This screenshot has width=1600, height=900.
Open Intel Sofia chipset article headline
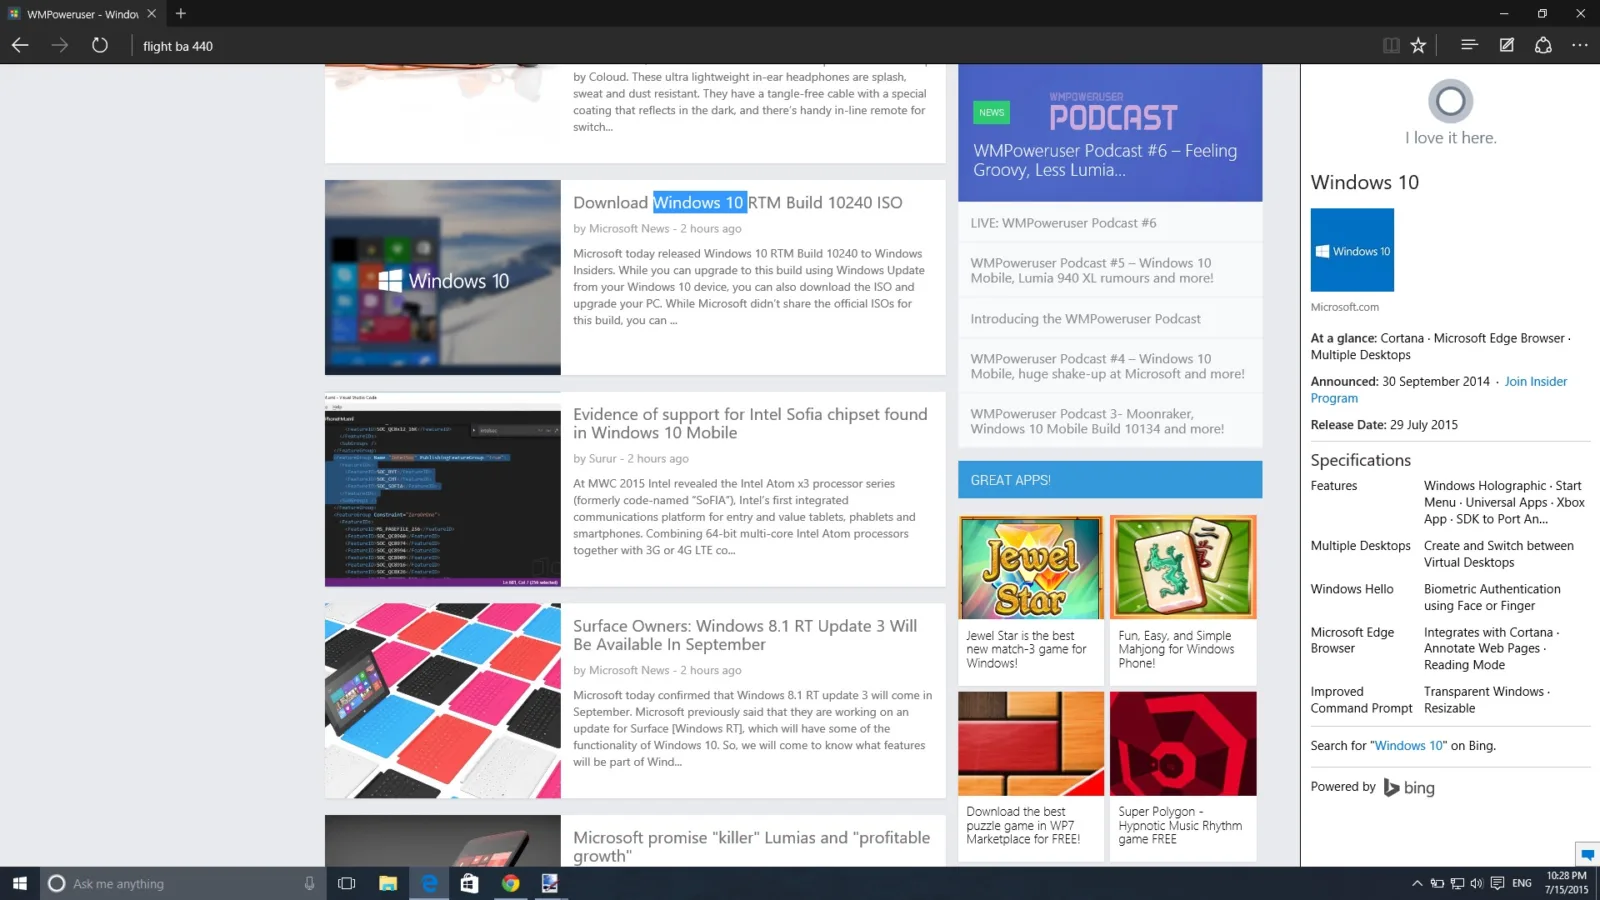click(x=750, y=423)
